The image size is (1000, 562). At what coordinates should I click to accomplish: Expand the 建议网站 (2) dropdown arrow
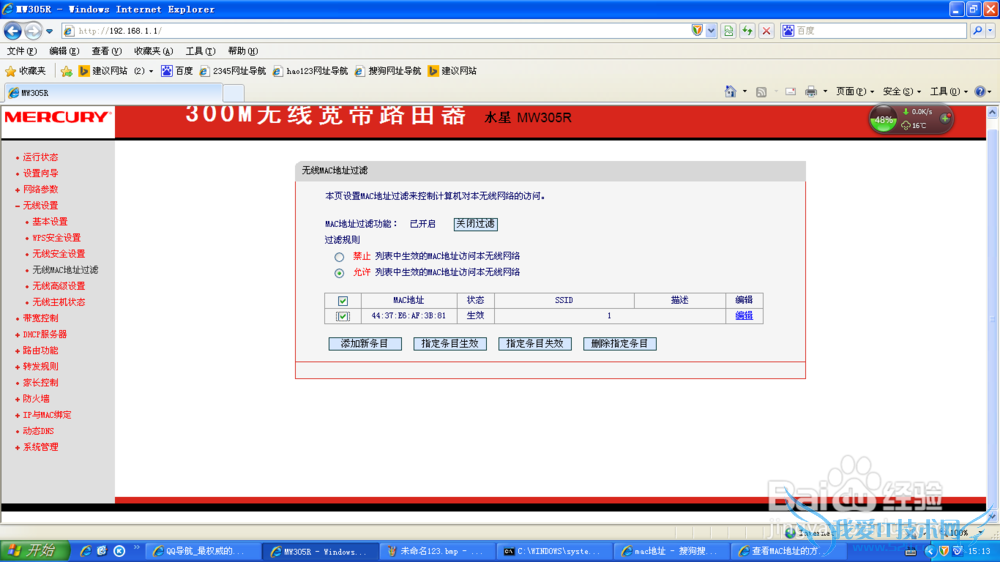click(151, 71)
